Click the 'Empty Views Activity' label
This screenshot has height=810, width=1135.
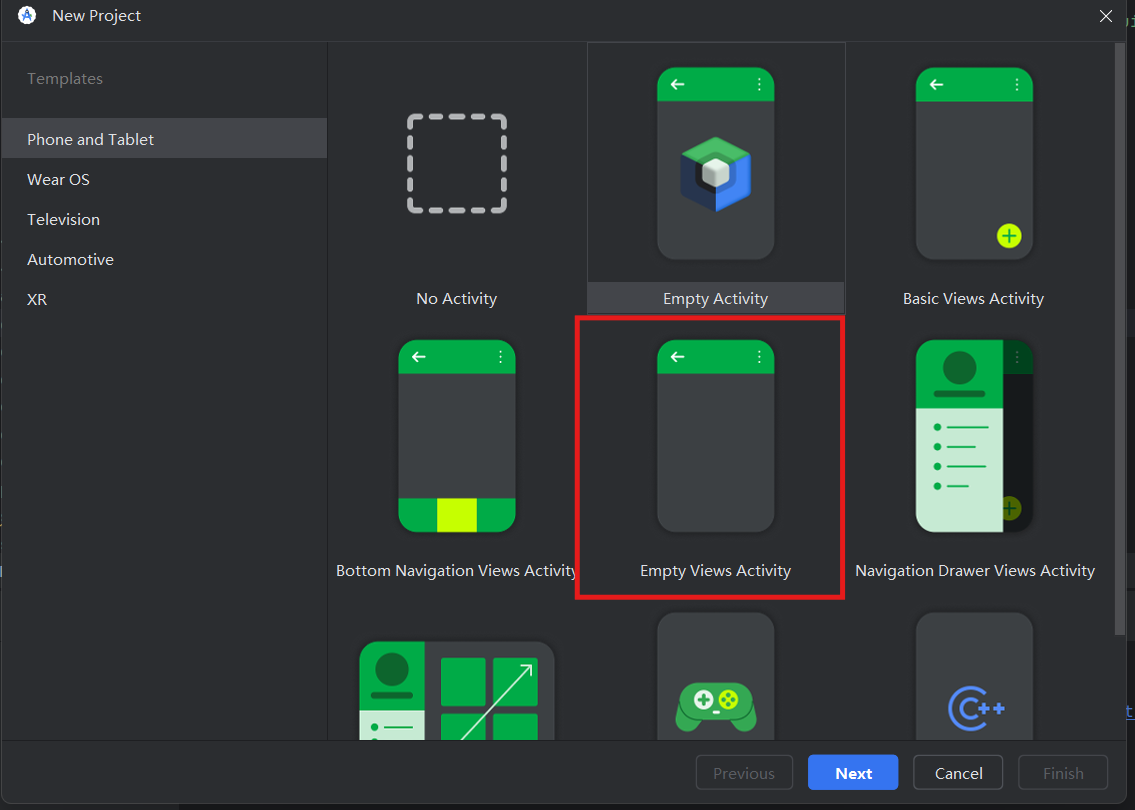(715, 570)
